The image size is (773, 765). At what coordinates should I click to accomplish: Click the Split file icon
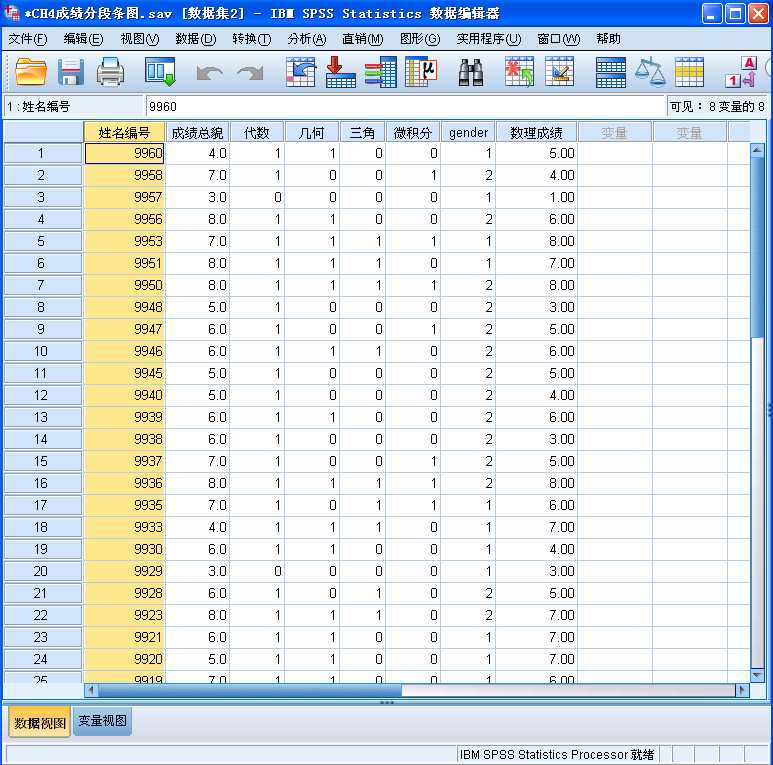tap(611, 72)
